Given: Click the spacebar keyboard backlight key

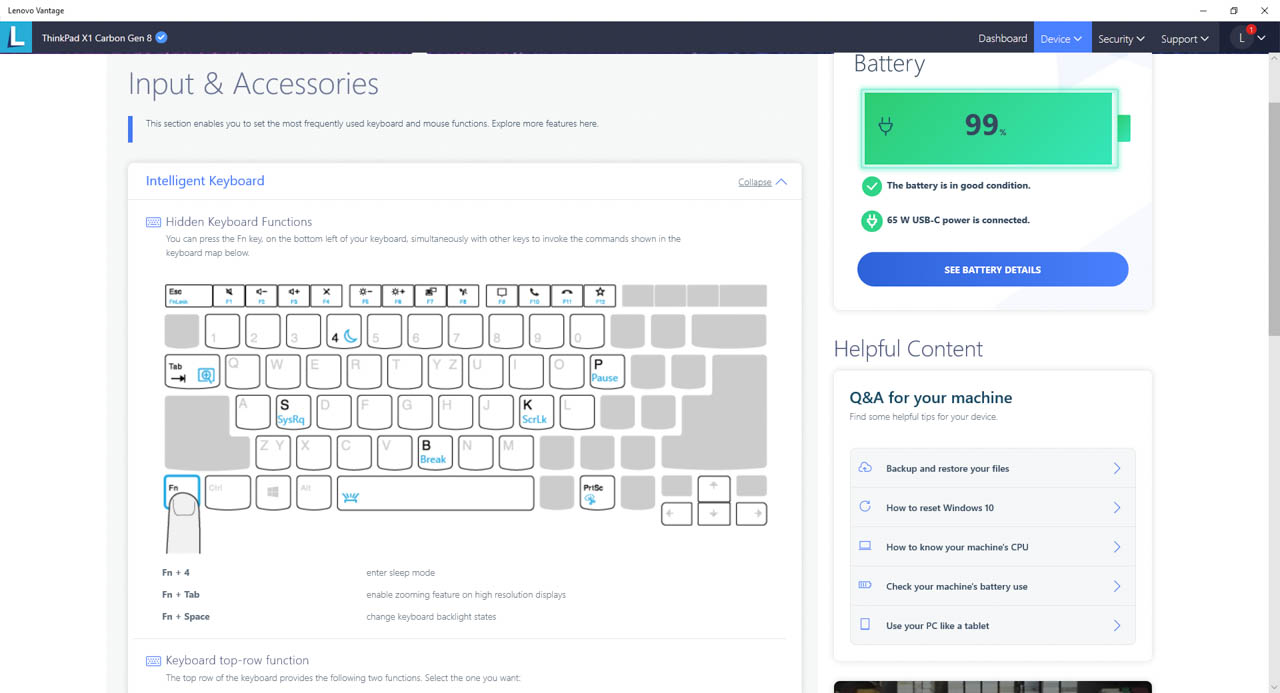Looking at the screenshot, I should tap(435, 493).
